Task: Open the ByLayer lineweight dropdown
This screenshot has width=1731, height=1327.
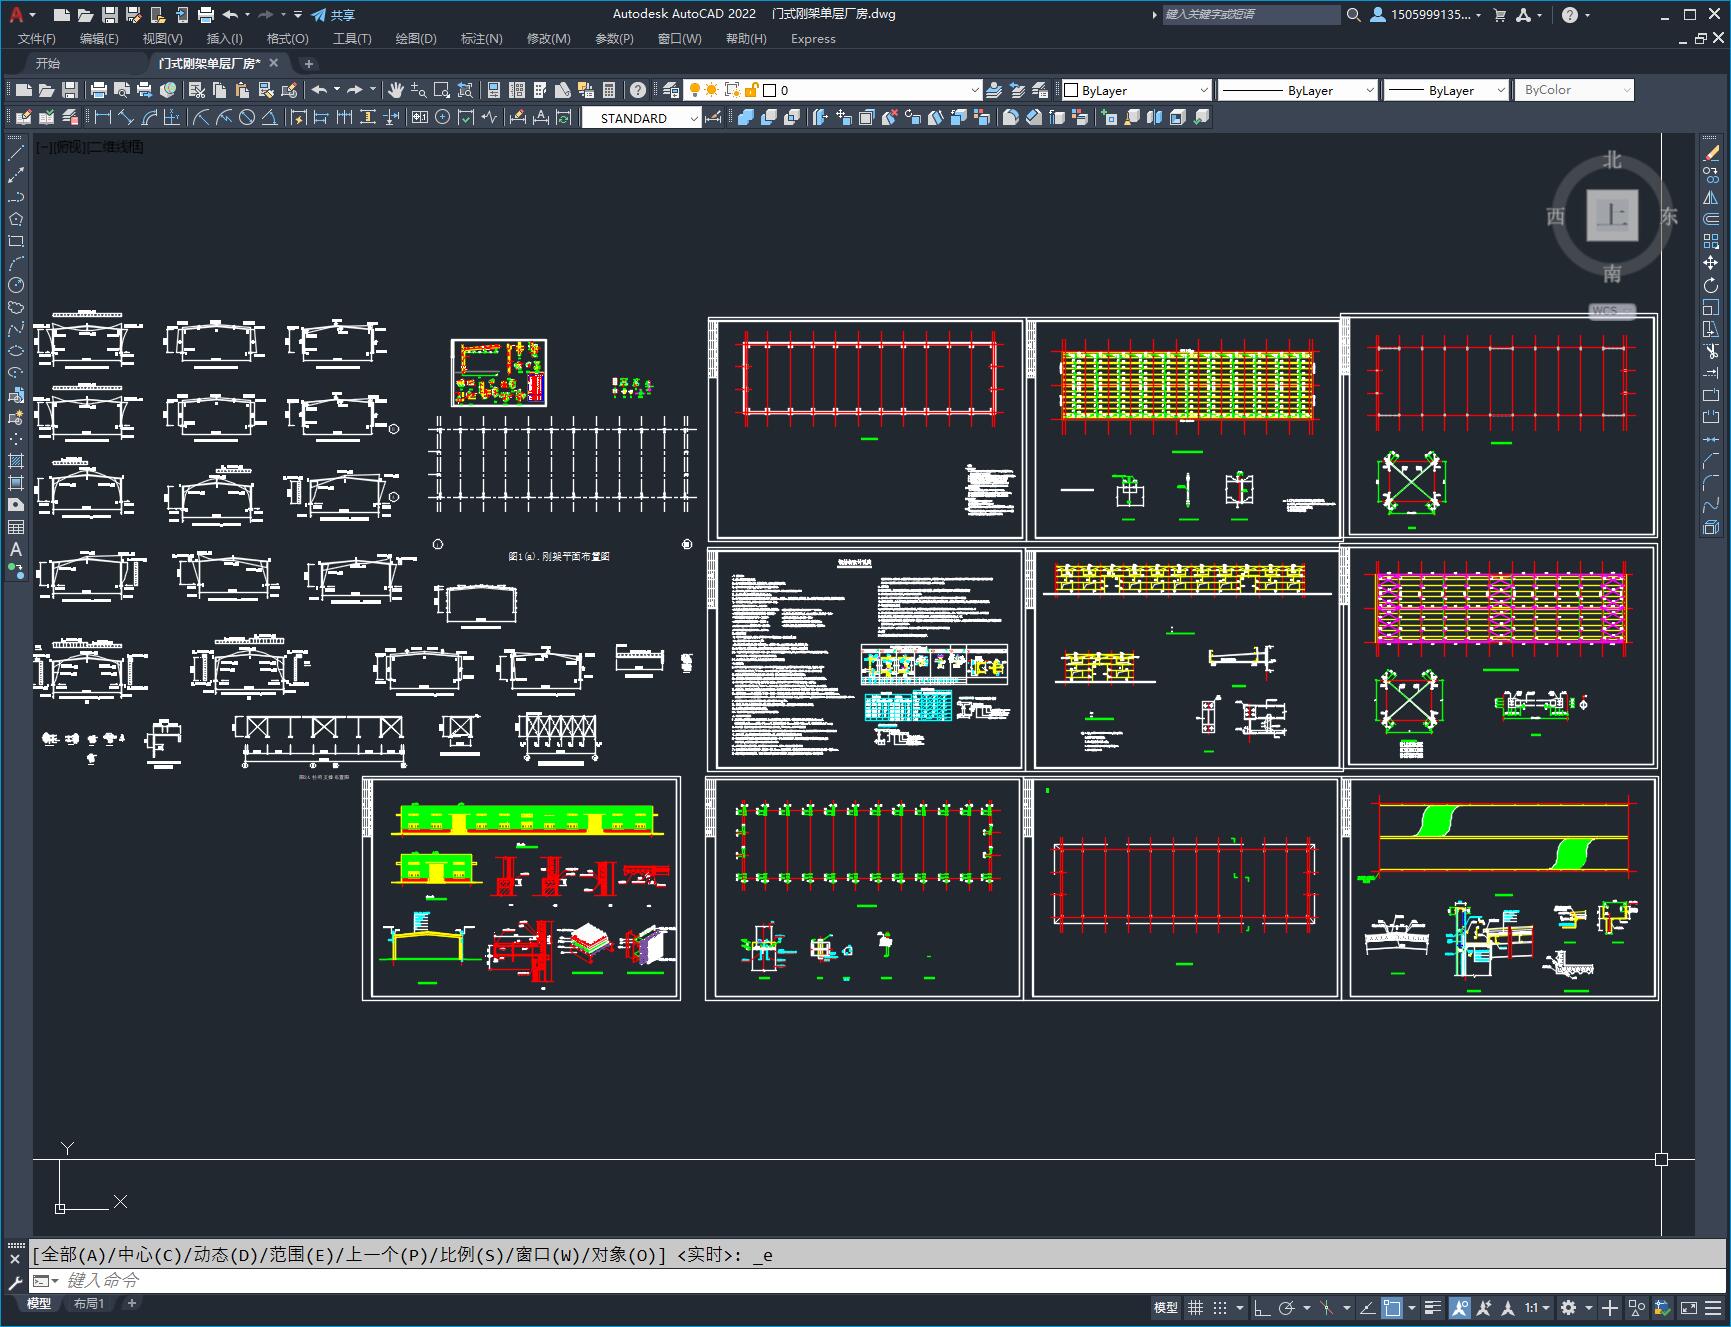Action: pos(1501,90)
